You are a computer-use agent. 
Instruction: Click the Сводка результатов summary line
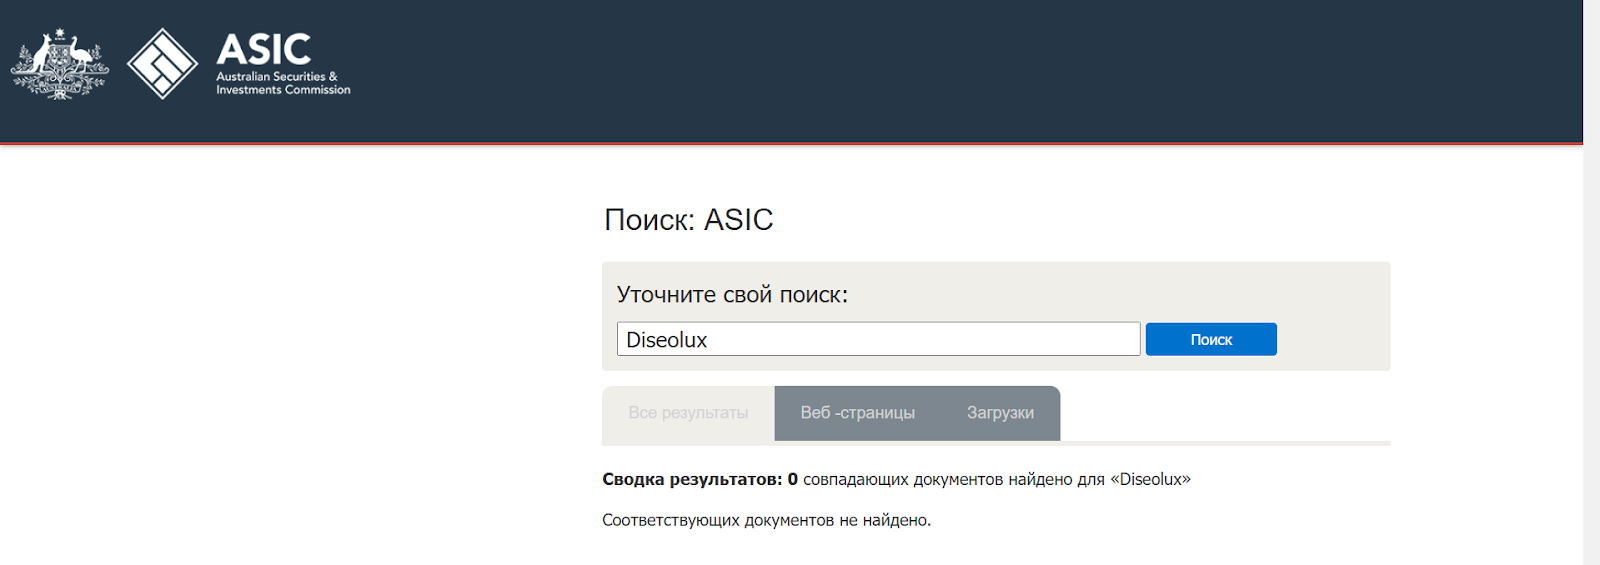pos(896,479)
